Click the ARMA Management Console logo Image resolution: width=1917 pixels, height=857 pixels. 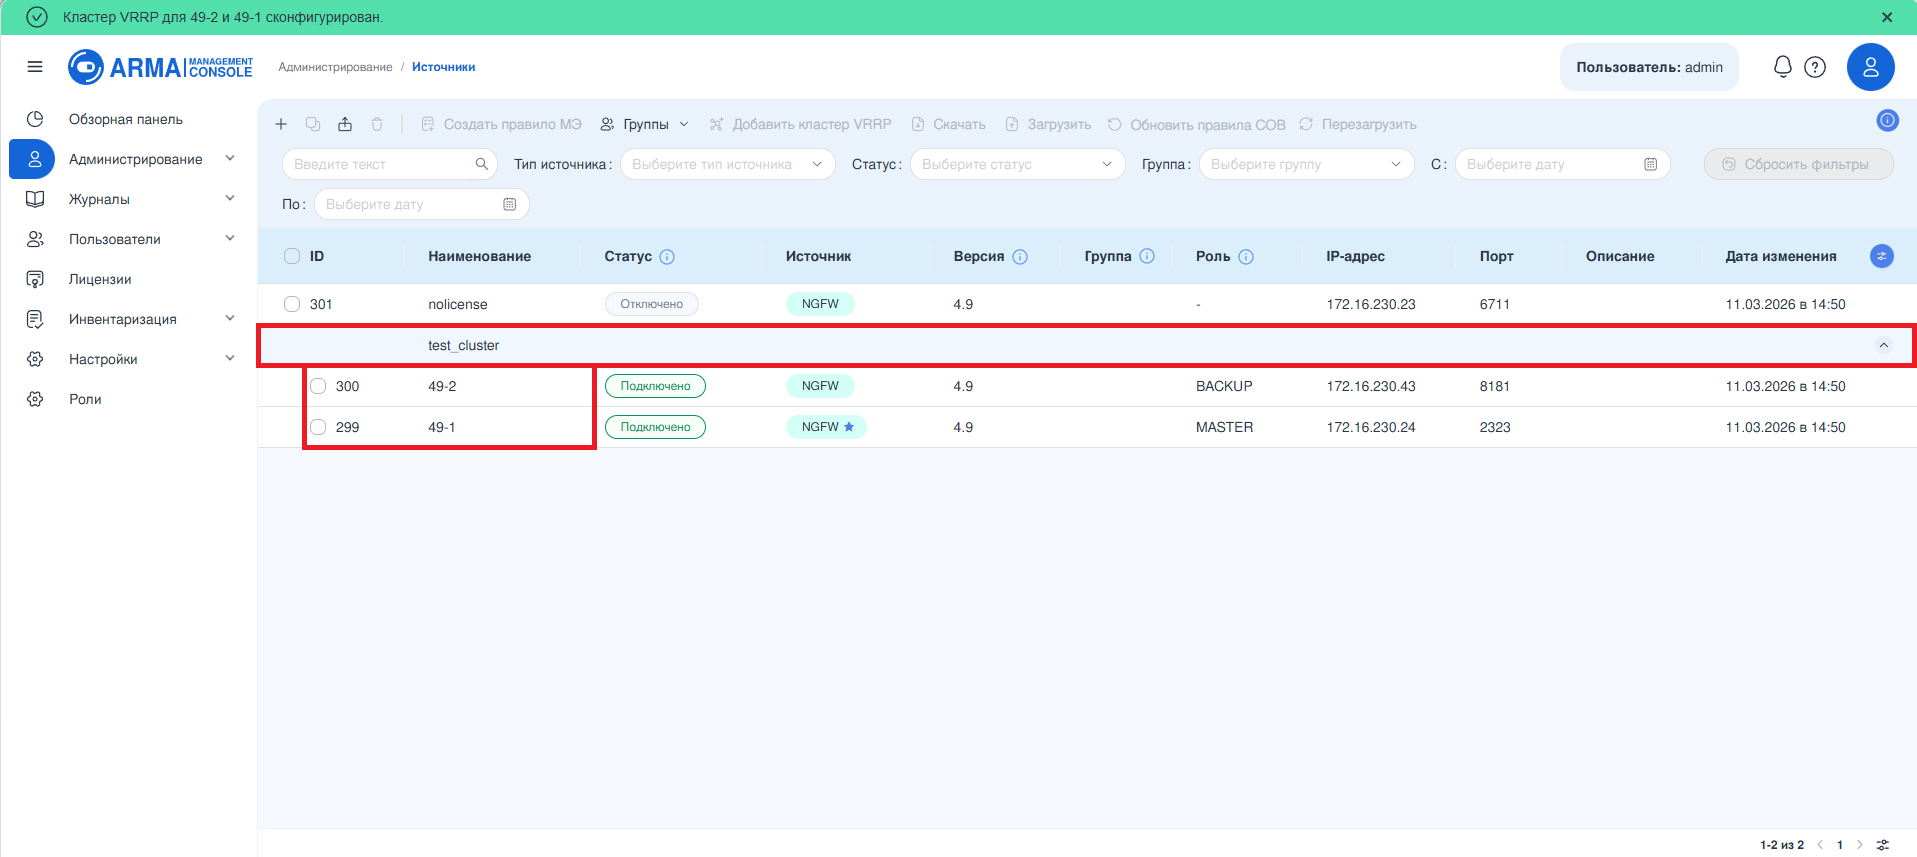(x=160, y=67)
